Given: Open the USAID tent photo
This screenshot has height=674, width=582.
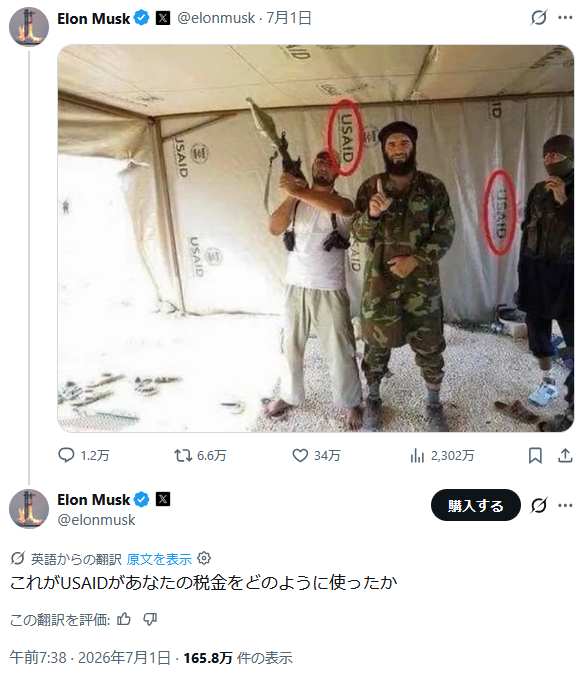Looking at the screenshot, I should (x=316, y=238).
